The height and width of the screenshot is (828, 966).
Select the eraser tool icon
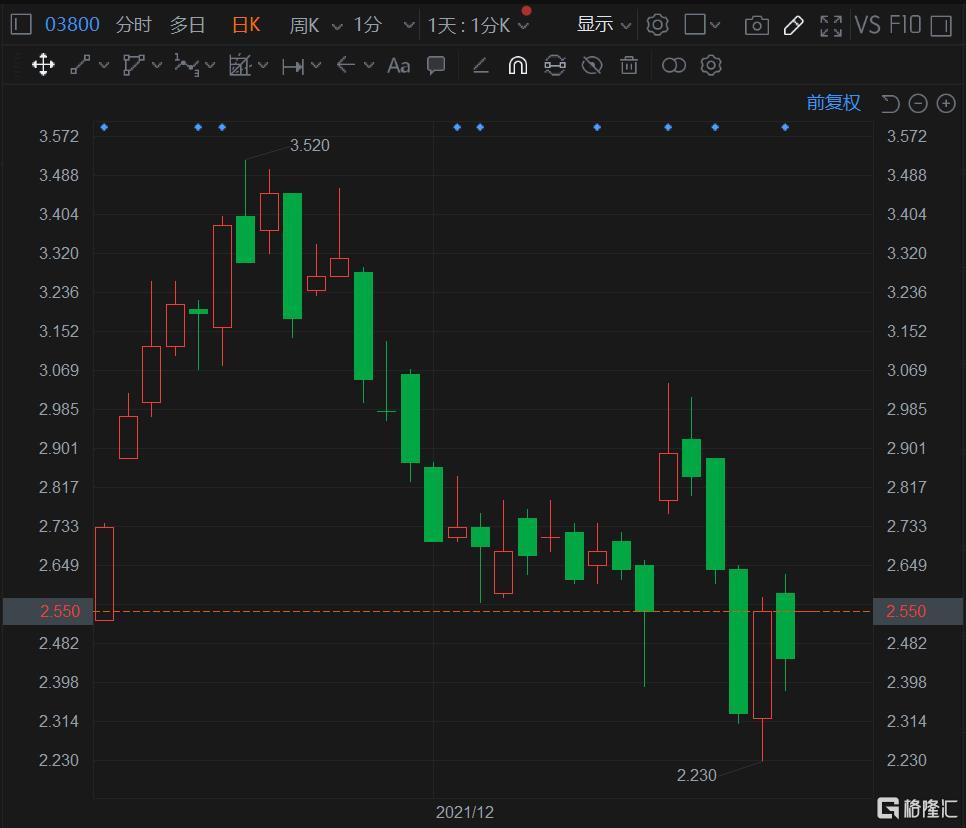(480, 66)
